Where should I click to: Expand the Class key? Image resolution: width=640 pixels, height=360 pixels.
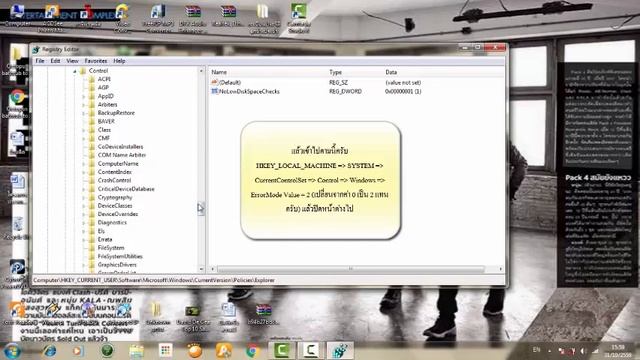84,130
